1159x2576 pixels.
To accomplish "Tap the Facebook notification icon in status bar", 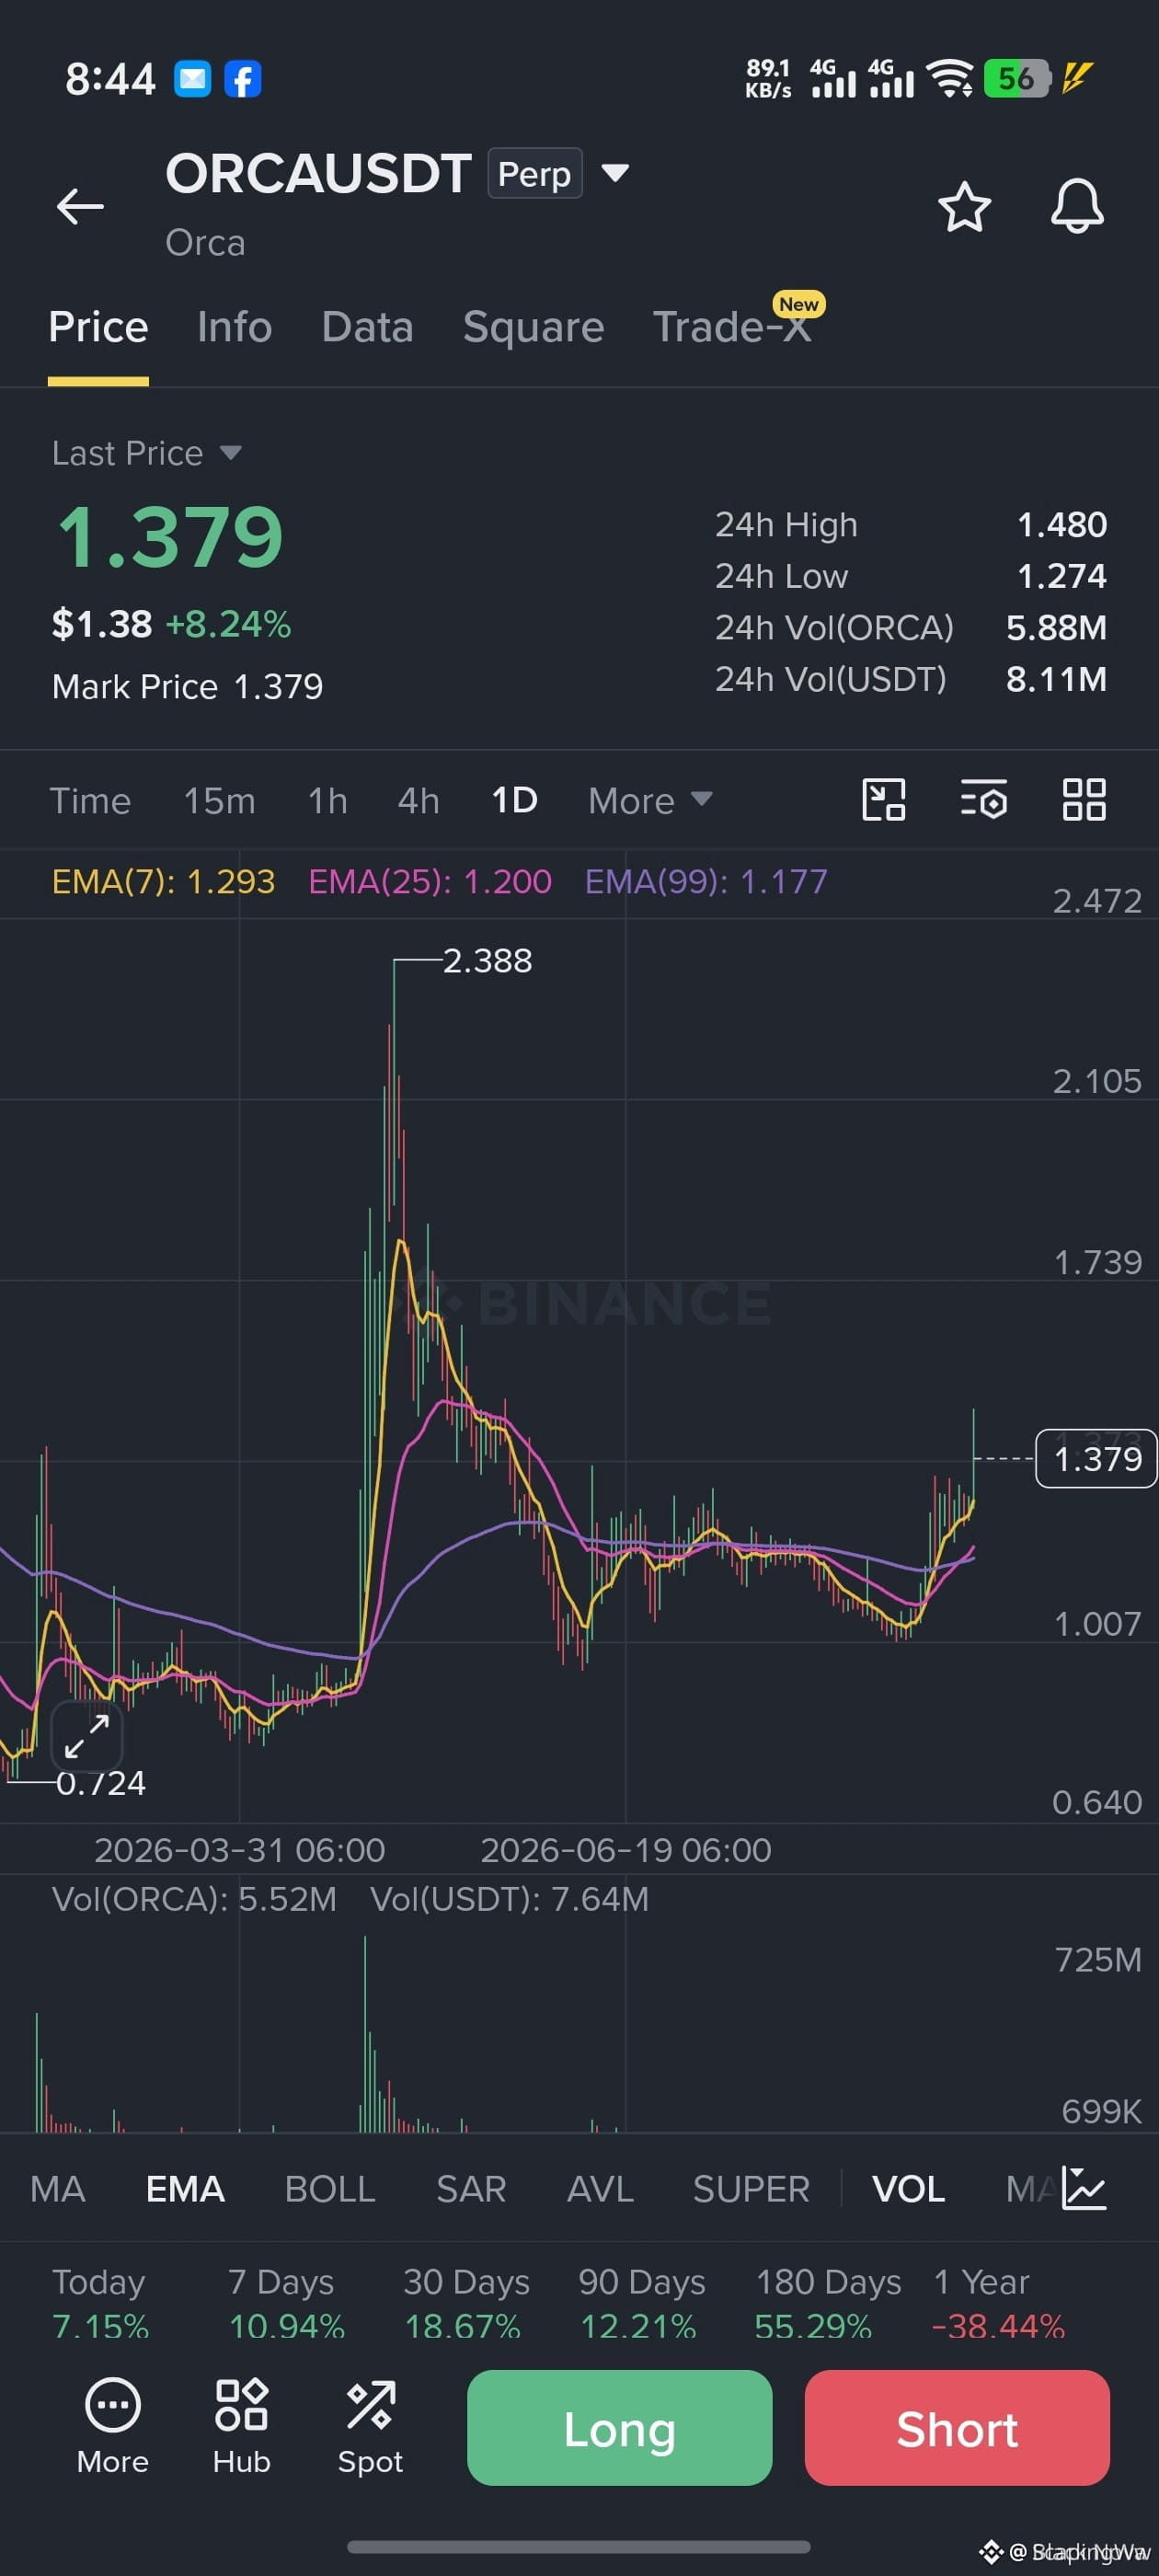I will pyautogui.click(x=242, y=79).
